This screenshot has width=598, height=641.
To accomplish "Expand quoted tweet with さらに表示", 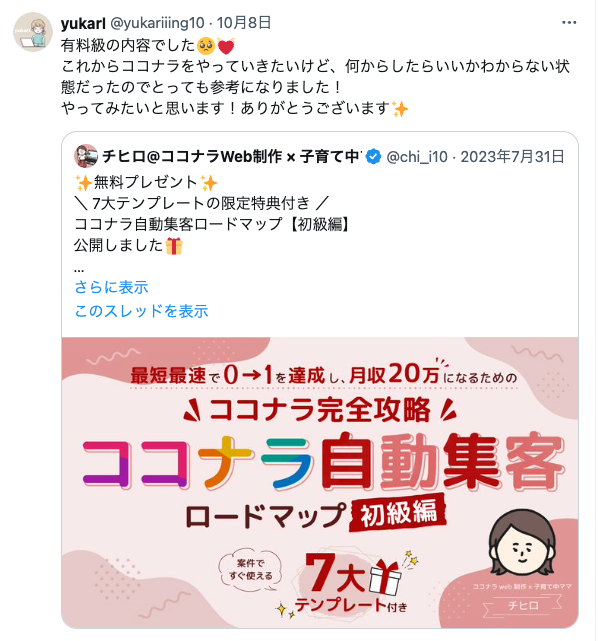I will (x=111, y=287).
